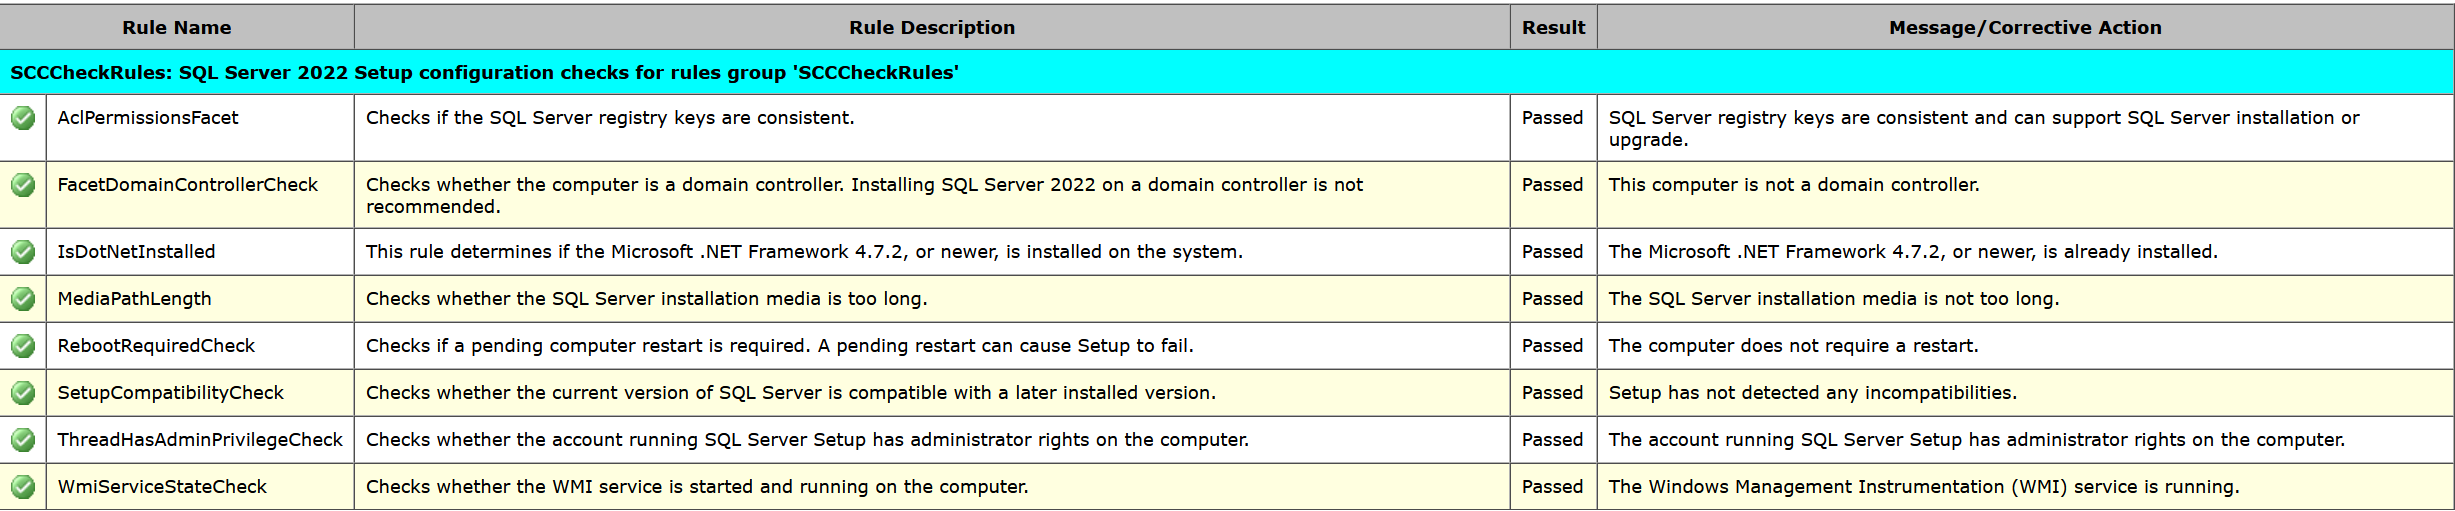2455x511 pixels.
Task: Click the passed icon beside MediaPathLength
Action: pos(23,299)
